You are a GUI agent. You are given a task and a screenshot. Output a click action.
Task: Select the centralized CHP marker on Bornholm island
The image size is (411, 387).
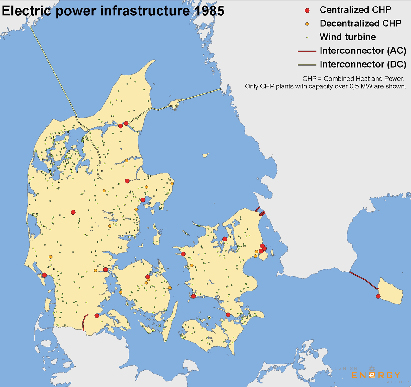378,296
